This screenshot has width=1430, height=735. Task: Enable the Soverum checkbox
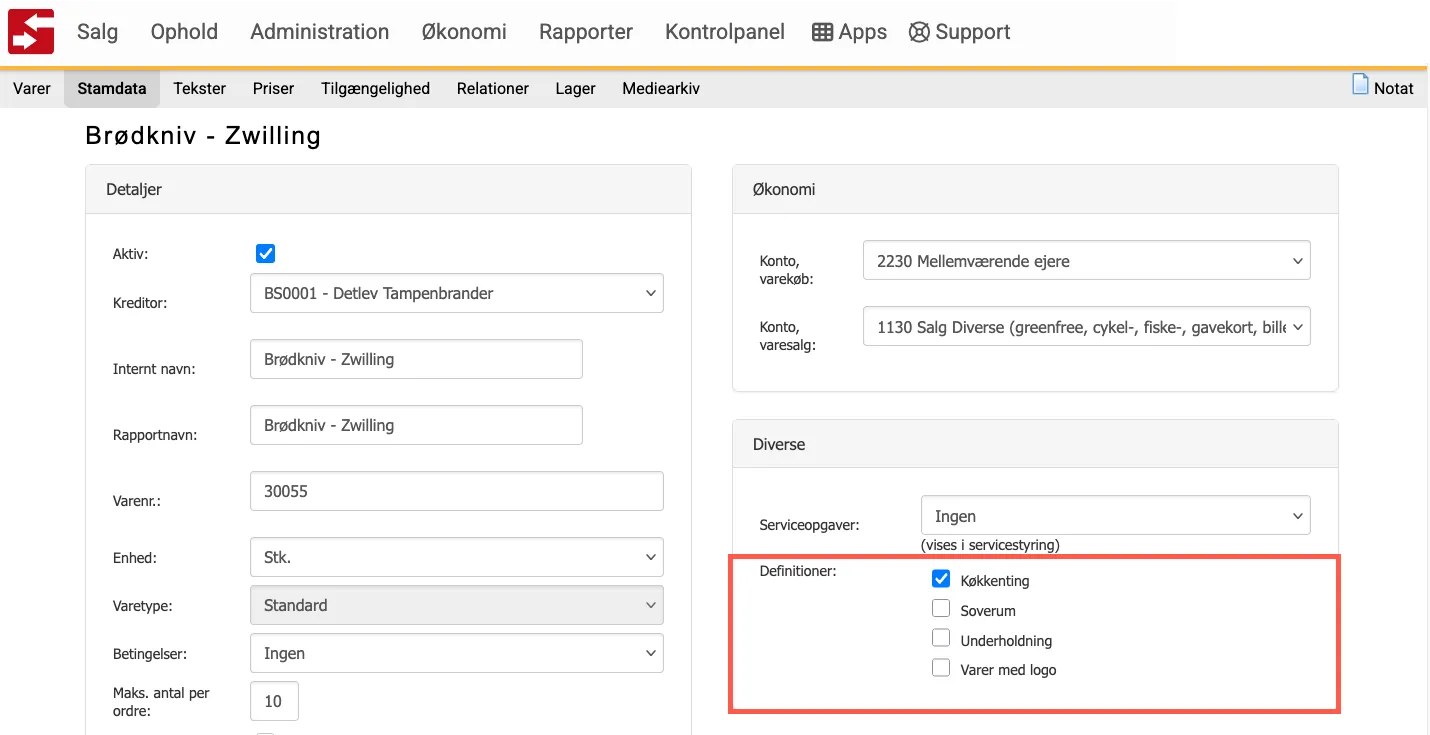pyautogui.click(x=940, y=609)
